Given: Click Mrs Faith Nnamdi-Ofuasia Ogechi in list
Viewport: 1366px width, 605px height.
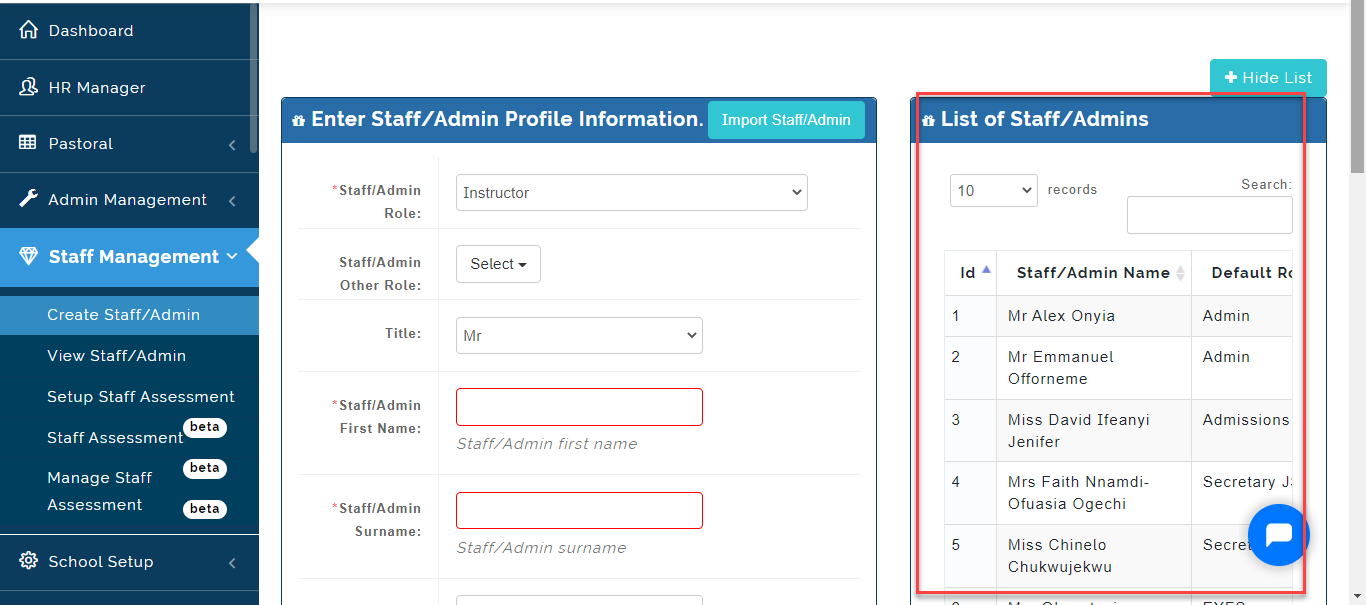Looking at the screenshot, I should click(x=1079, y=493).
